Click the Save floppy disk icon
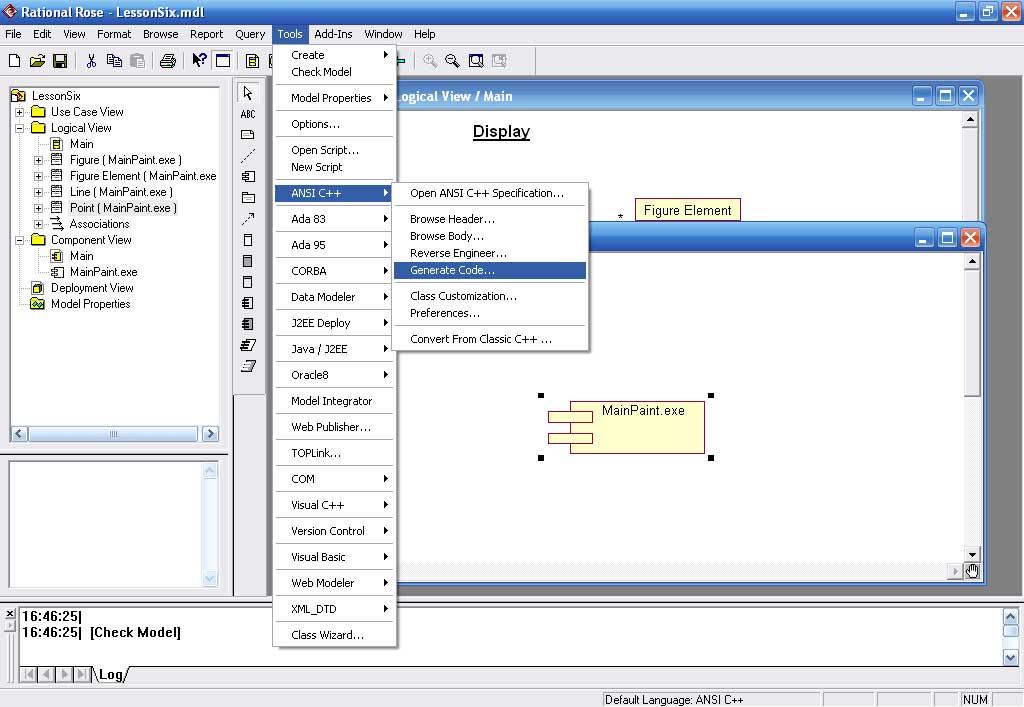This screenshot has height=707, width=1024. (60, 61)
